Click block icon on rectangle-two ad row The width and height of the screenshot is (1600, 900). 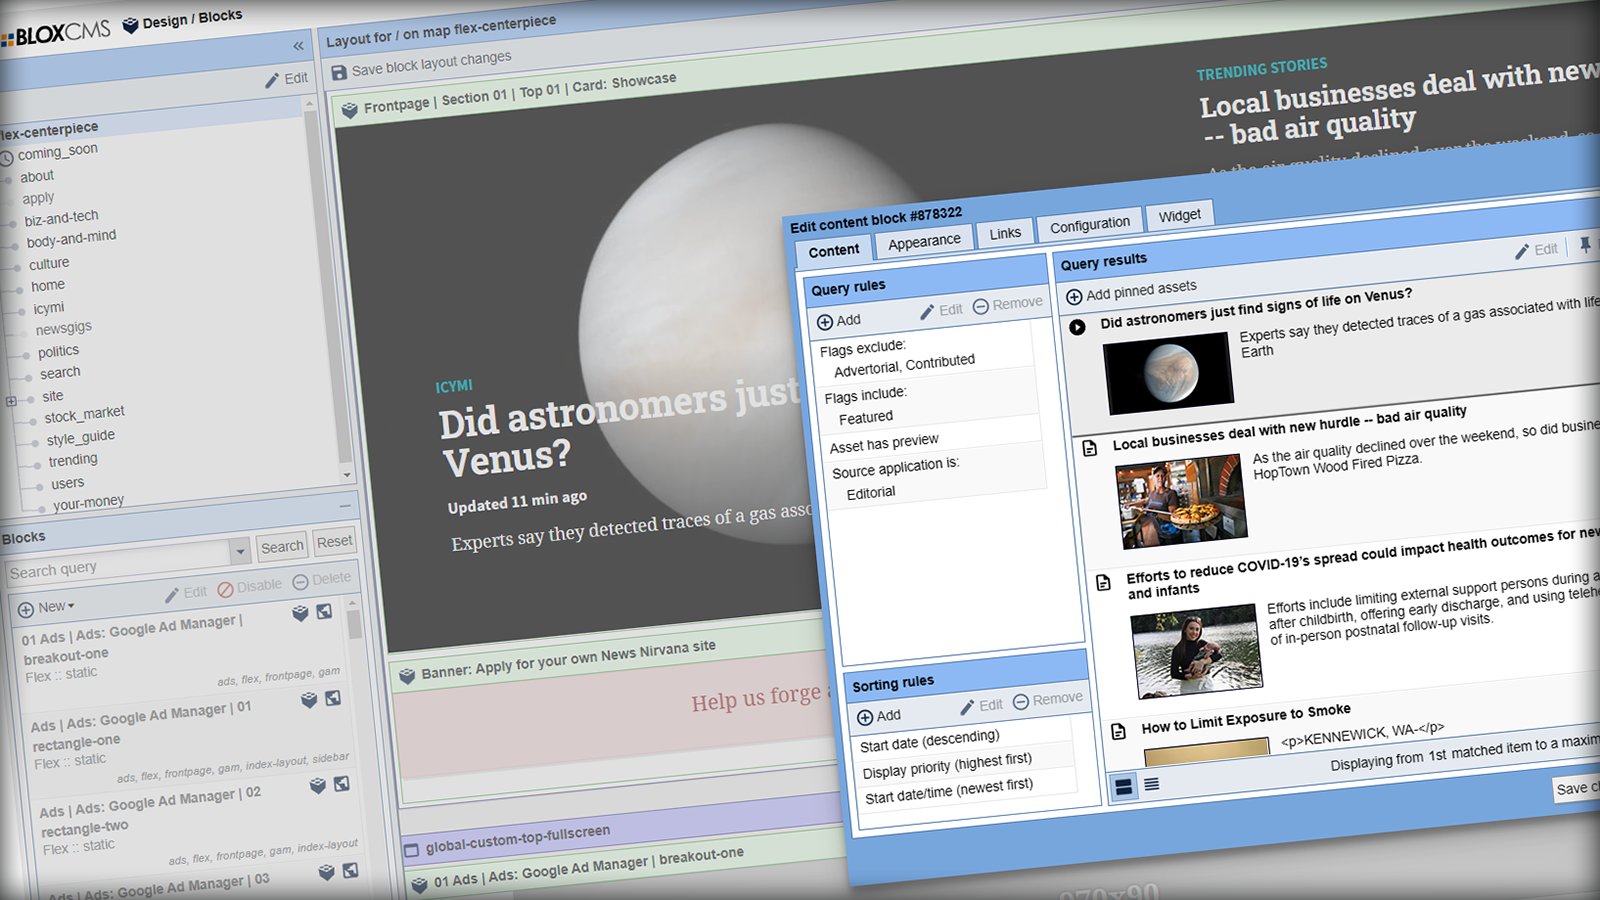tap(318, 786)
